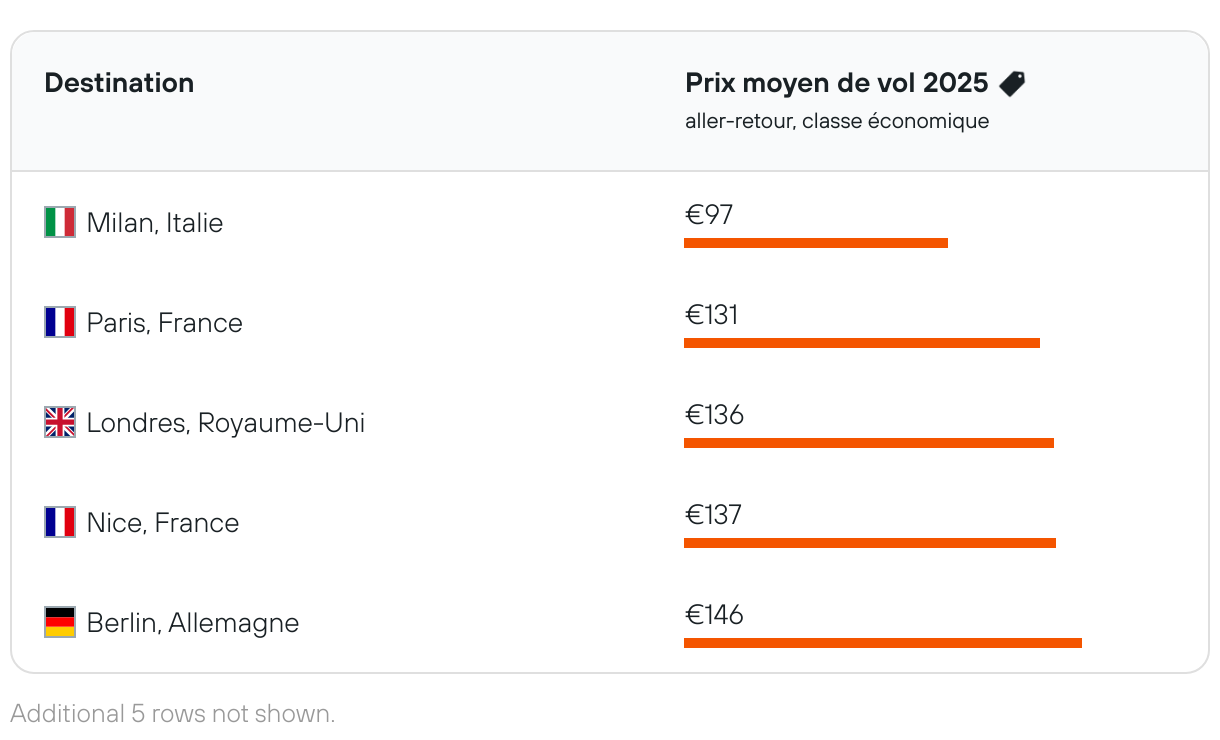
Task: Click the orange bar for €97
Action: pyautogui.click(x=815, y=243)
